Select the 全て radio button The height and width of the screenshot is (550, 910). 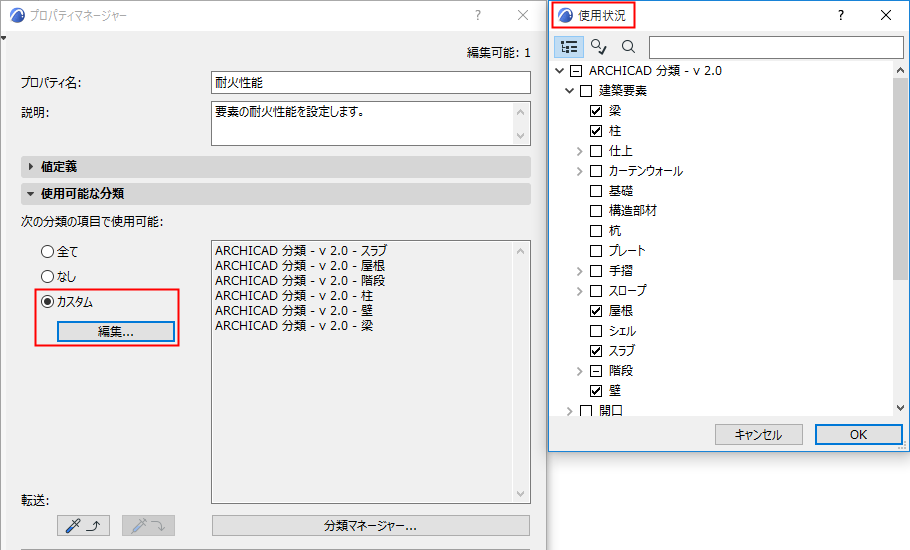tap(48, 251)
